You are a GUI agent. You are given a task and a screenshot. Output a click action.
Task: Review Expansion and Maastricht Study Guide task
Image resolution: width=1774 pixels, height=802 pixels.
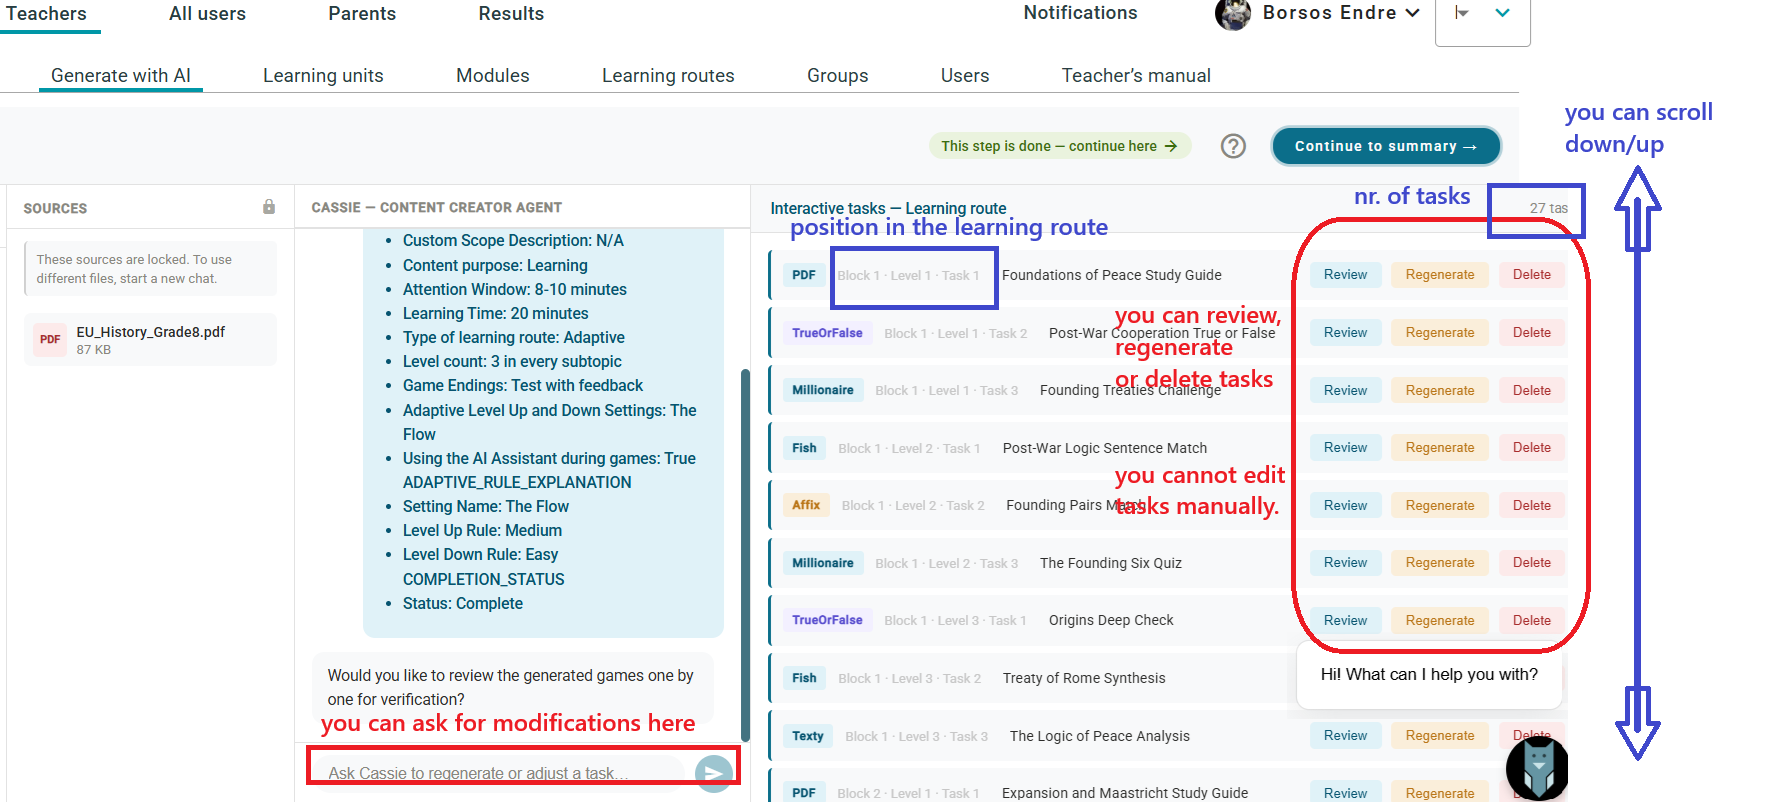(1345, 793)
